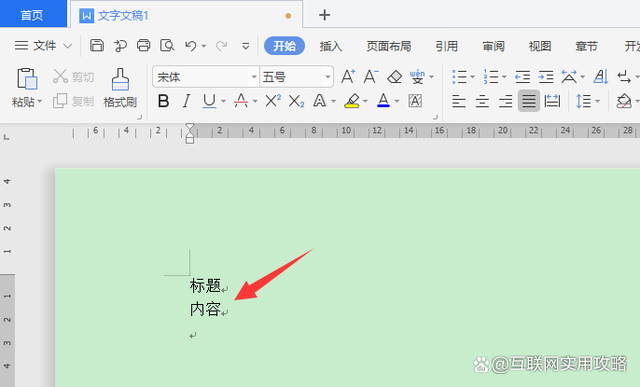Viewport: 640px width, 387px height.
Task: Switch to the 开始 ribbon tab
Action: [x=284, y=46]
